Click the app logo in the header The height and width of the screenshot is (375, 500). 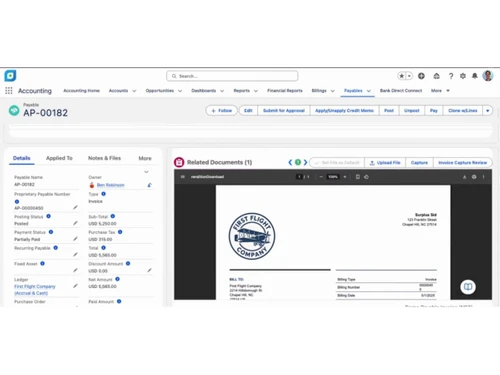[x=10, y=76]
